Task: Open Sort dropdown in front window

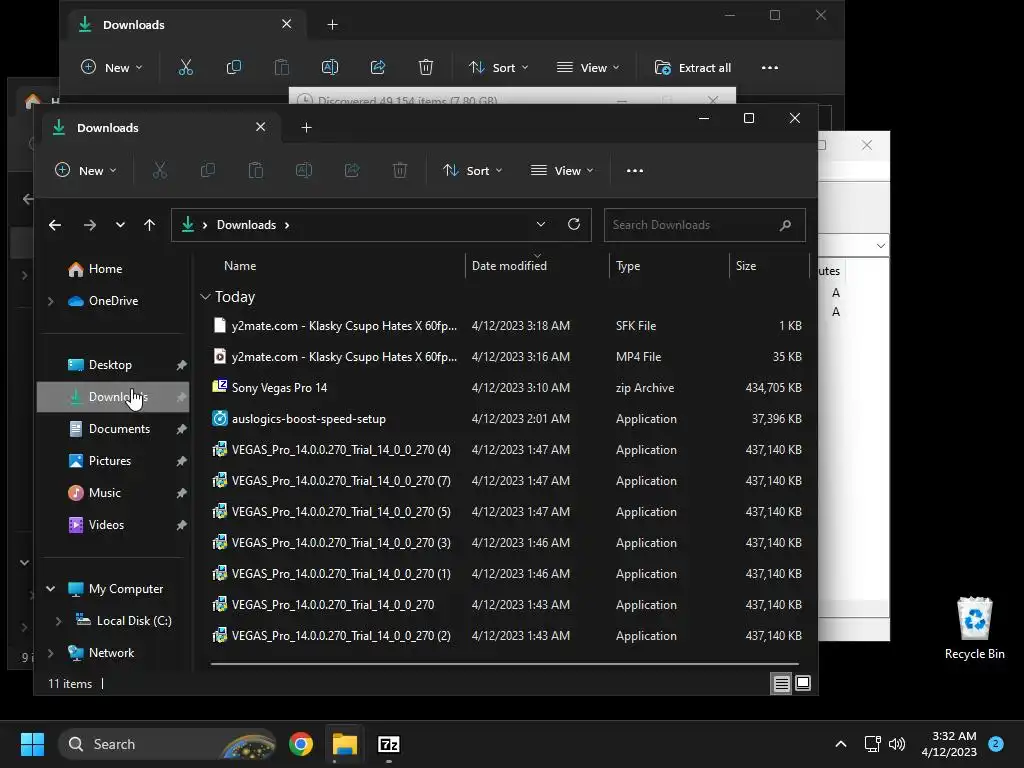Action: pyautogui.click(x=473, y=170)
